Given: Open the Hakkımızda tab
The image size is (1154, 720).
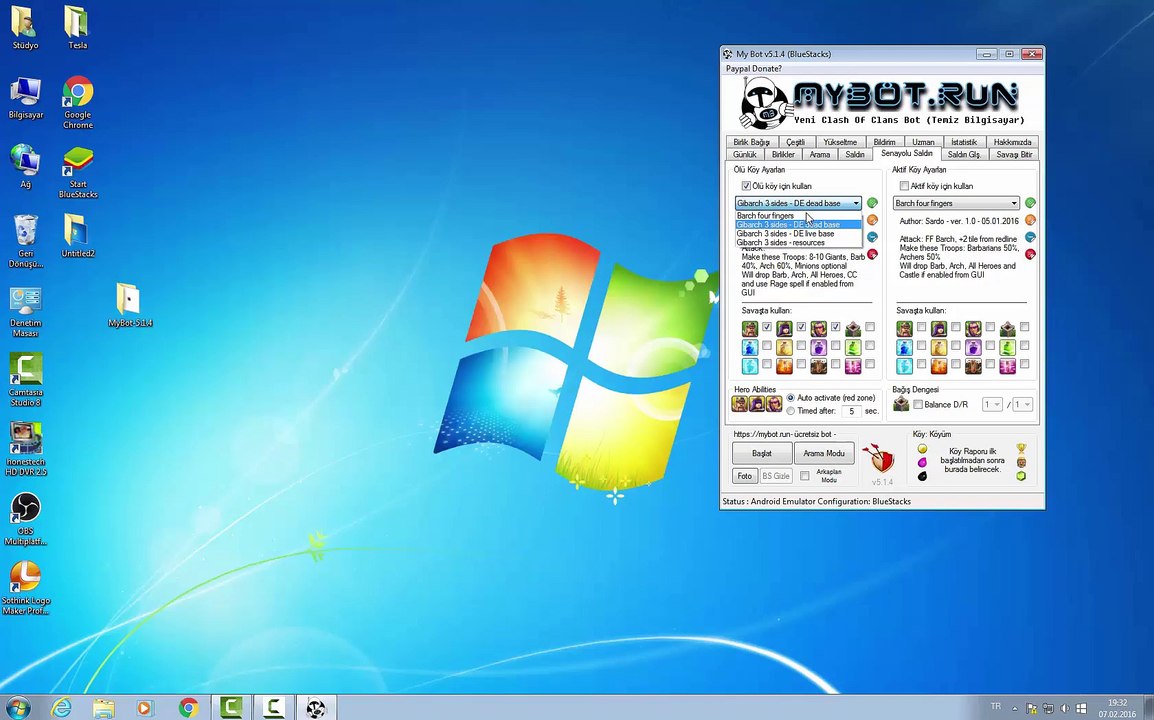Looking at the screenshot, I should click(x=1013, y=142).
